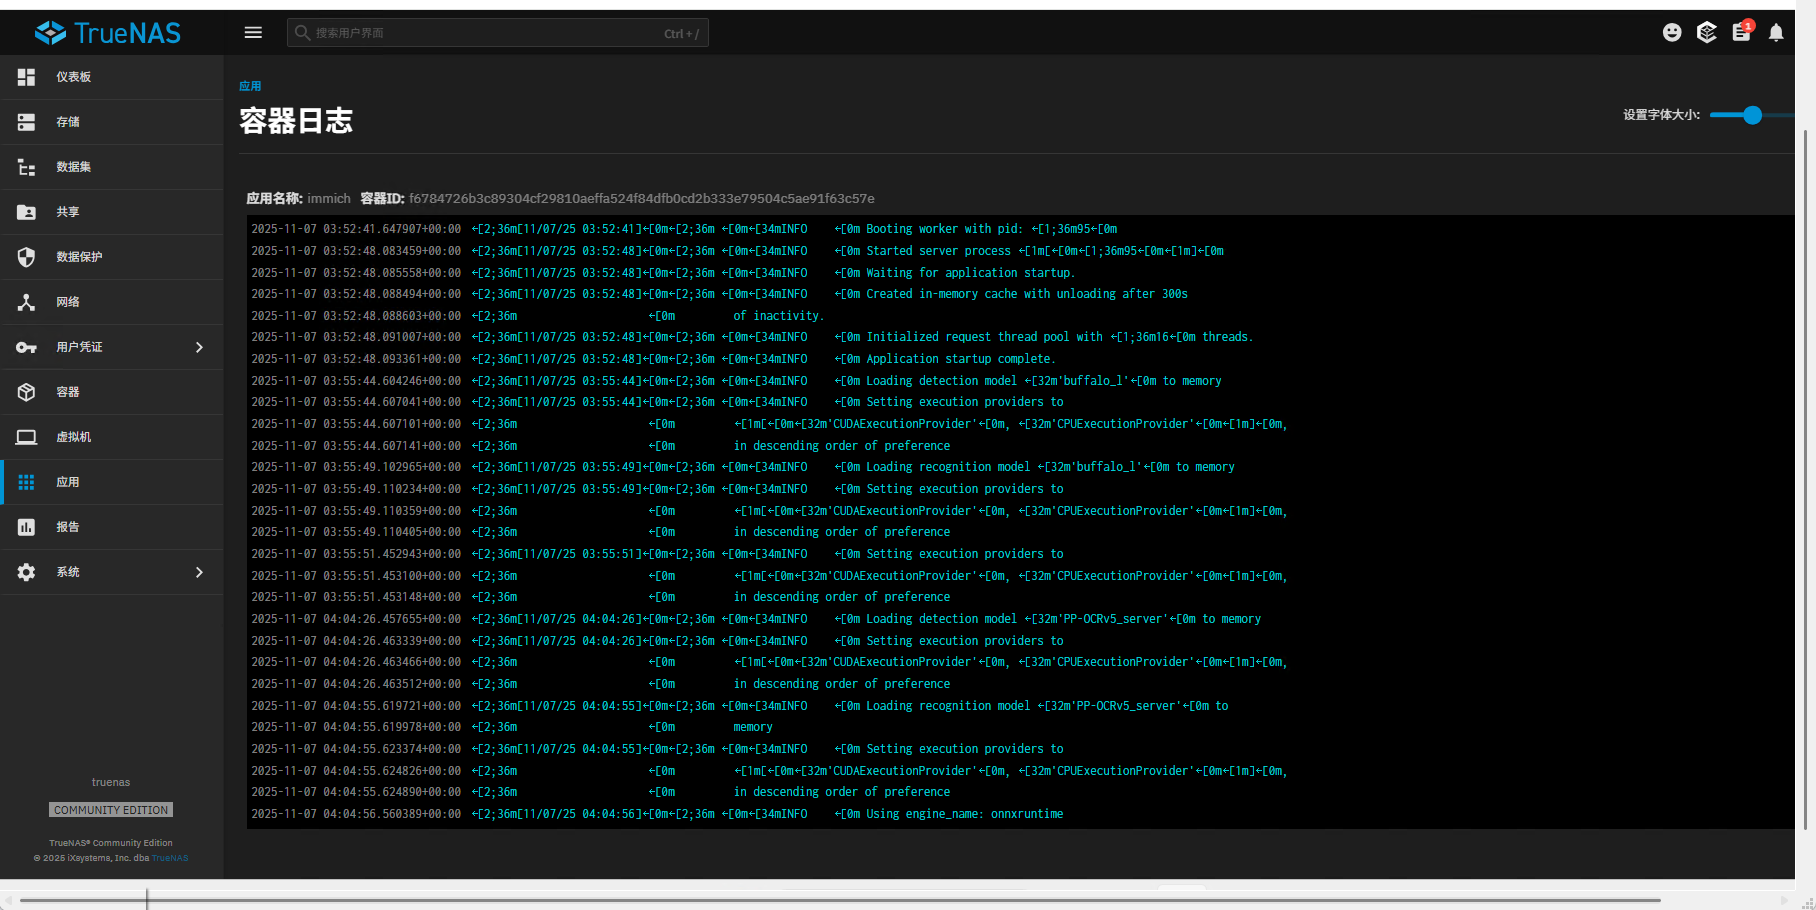This screenshot has height=910, width=1816.
Task: Toggle the sidebar hamburger menu
Action: 253,33
